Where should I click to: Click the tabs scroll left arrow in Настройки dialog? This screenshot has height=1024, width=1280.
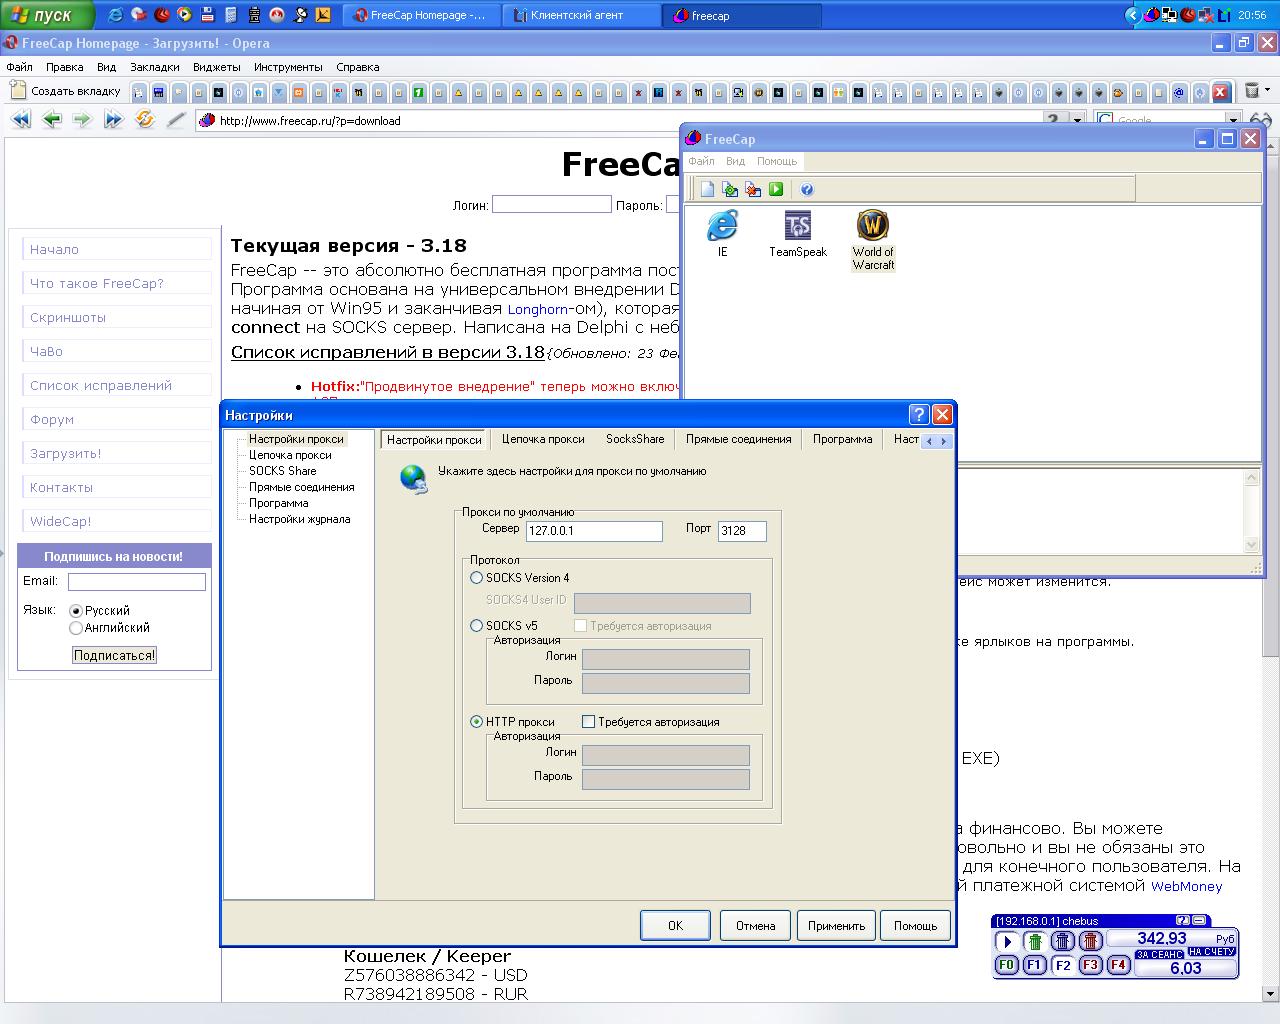pos(929,440)
